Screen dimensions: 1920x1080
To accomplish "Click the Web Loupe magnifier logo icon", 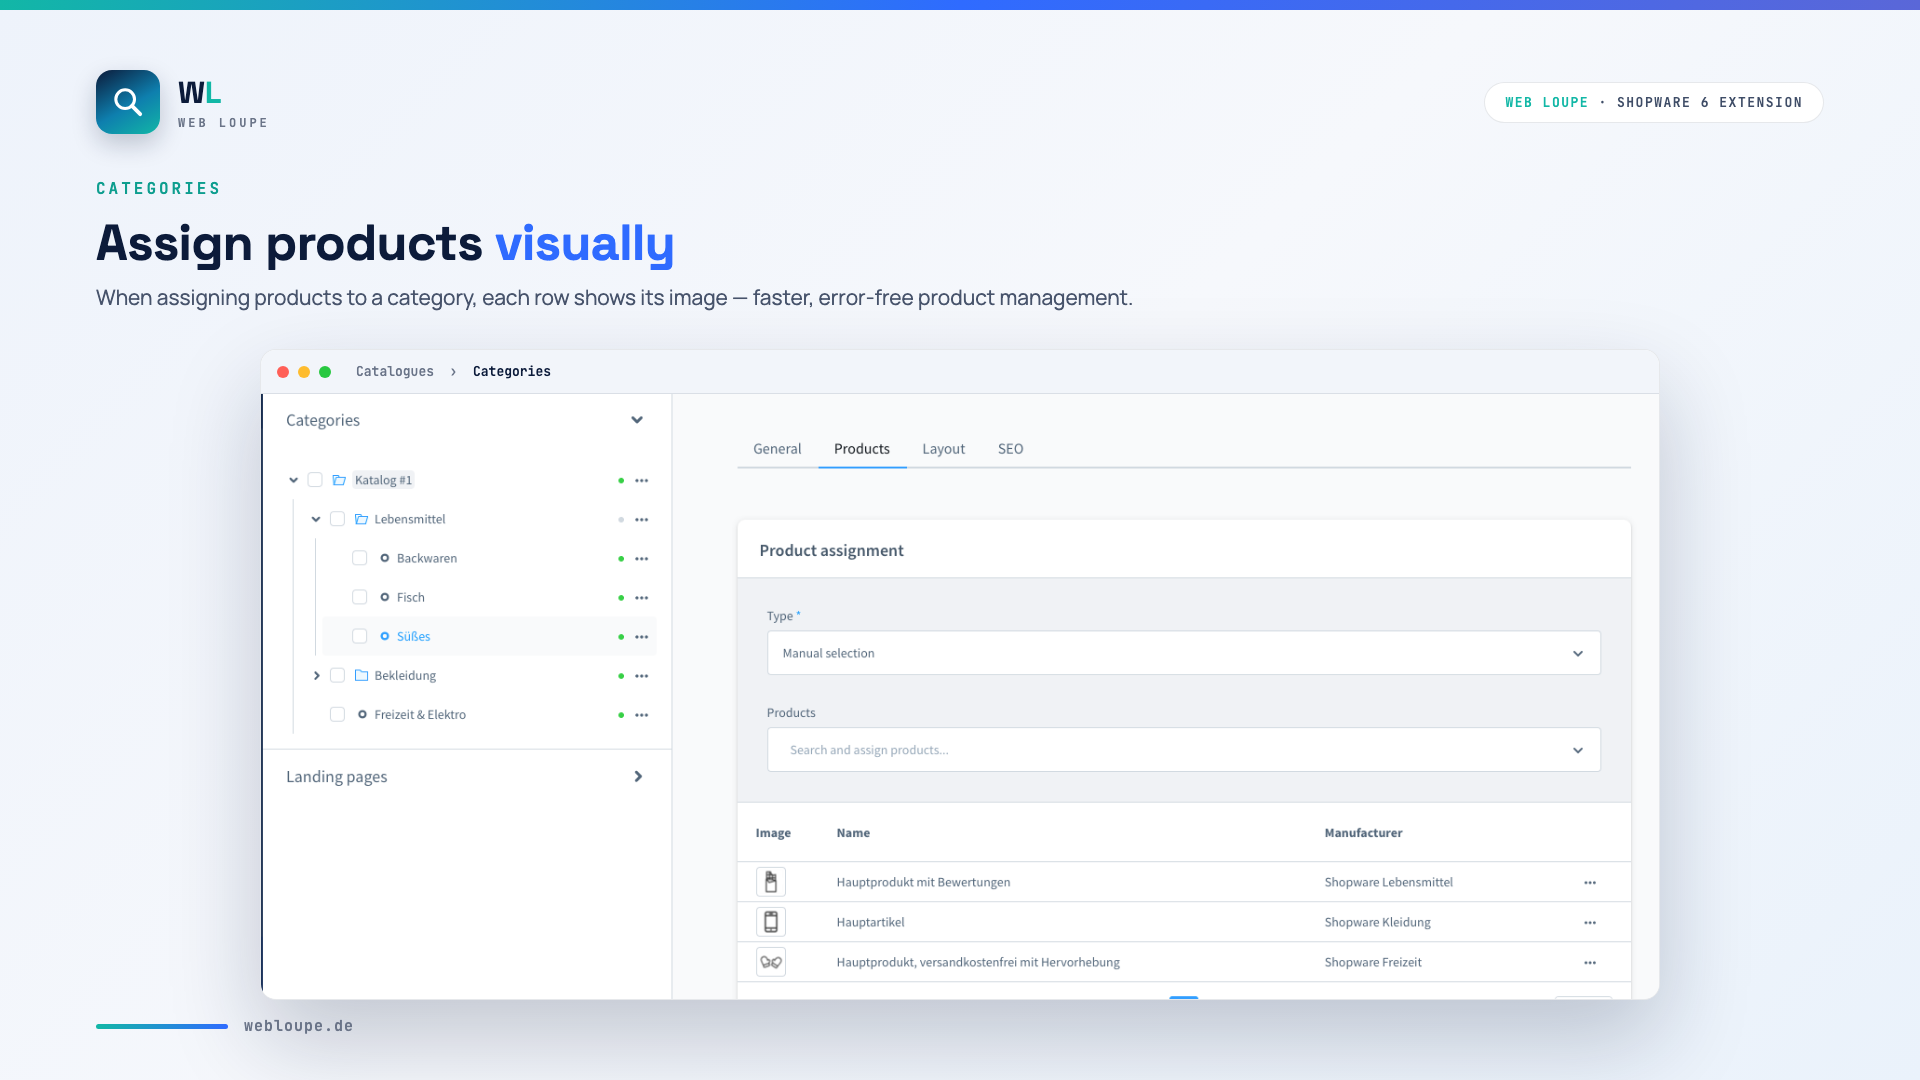I will (x=128, y=102).
